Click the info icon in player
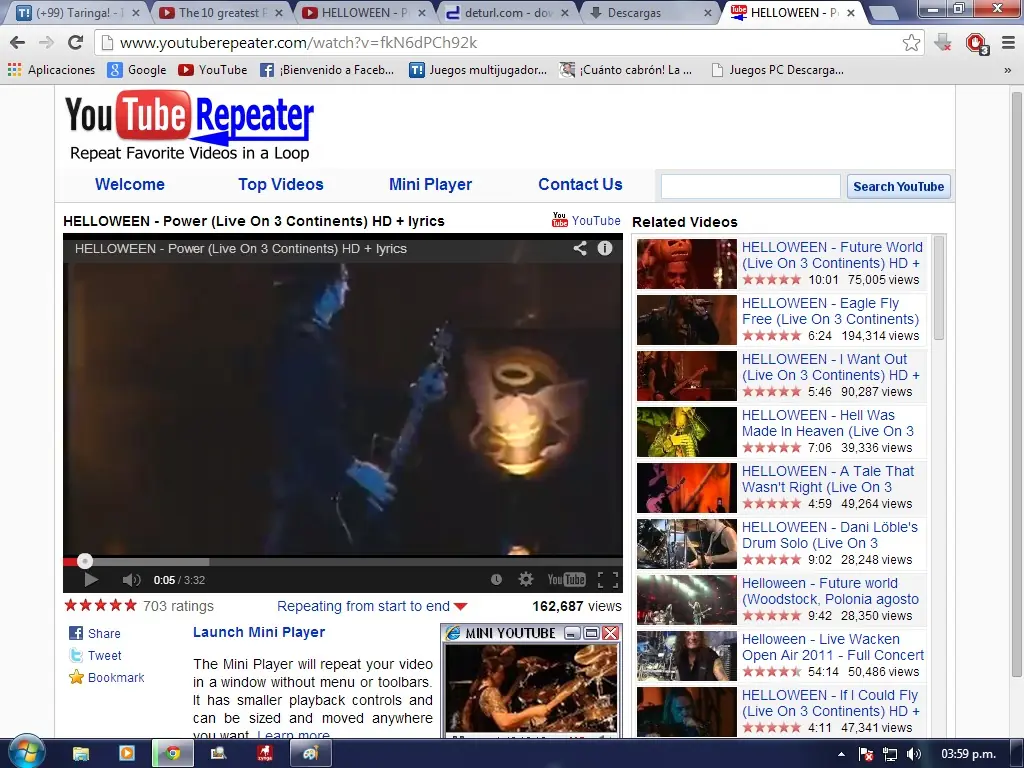1024x768 pixels. pyautogui.click(x=605, y=248)
